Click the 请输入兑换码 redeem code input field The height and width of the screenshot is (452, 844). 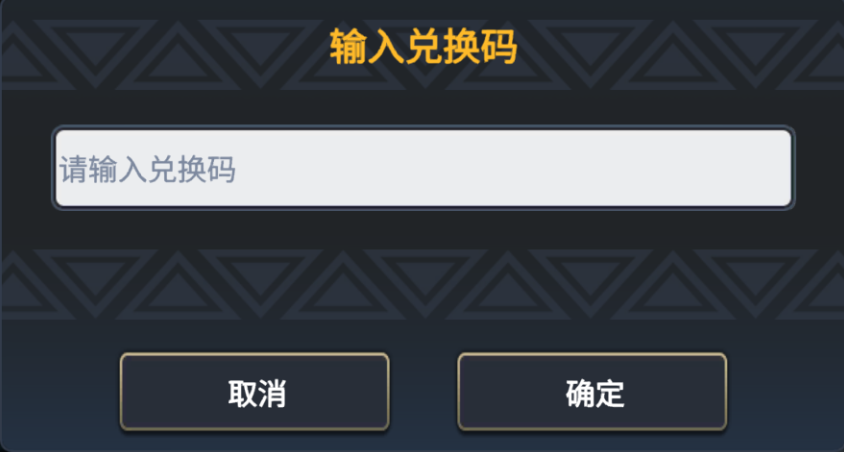423,168
